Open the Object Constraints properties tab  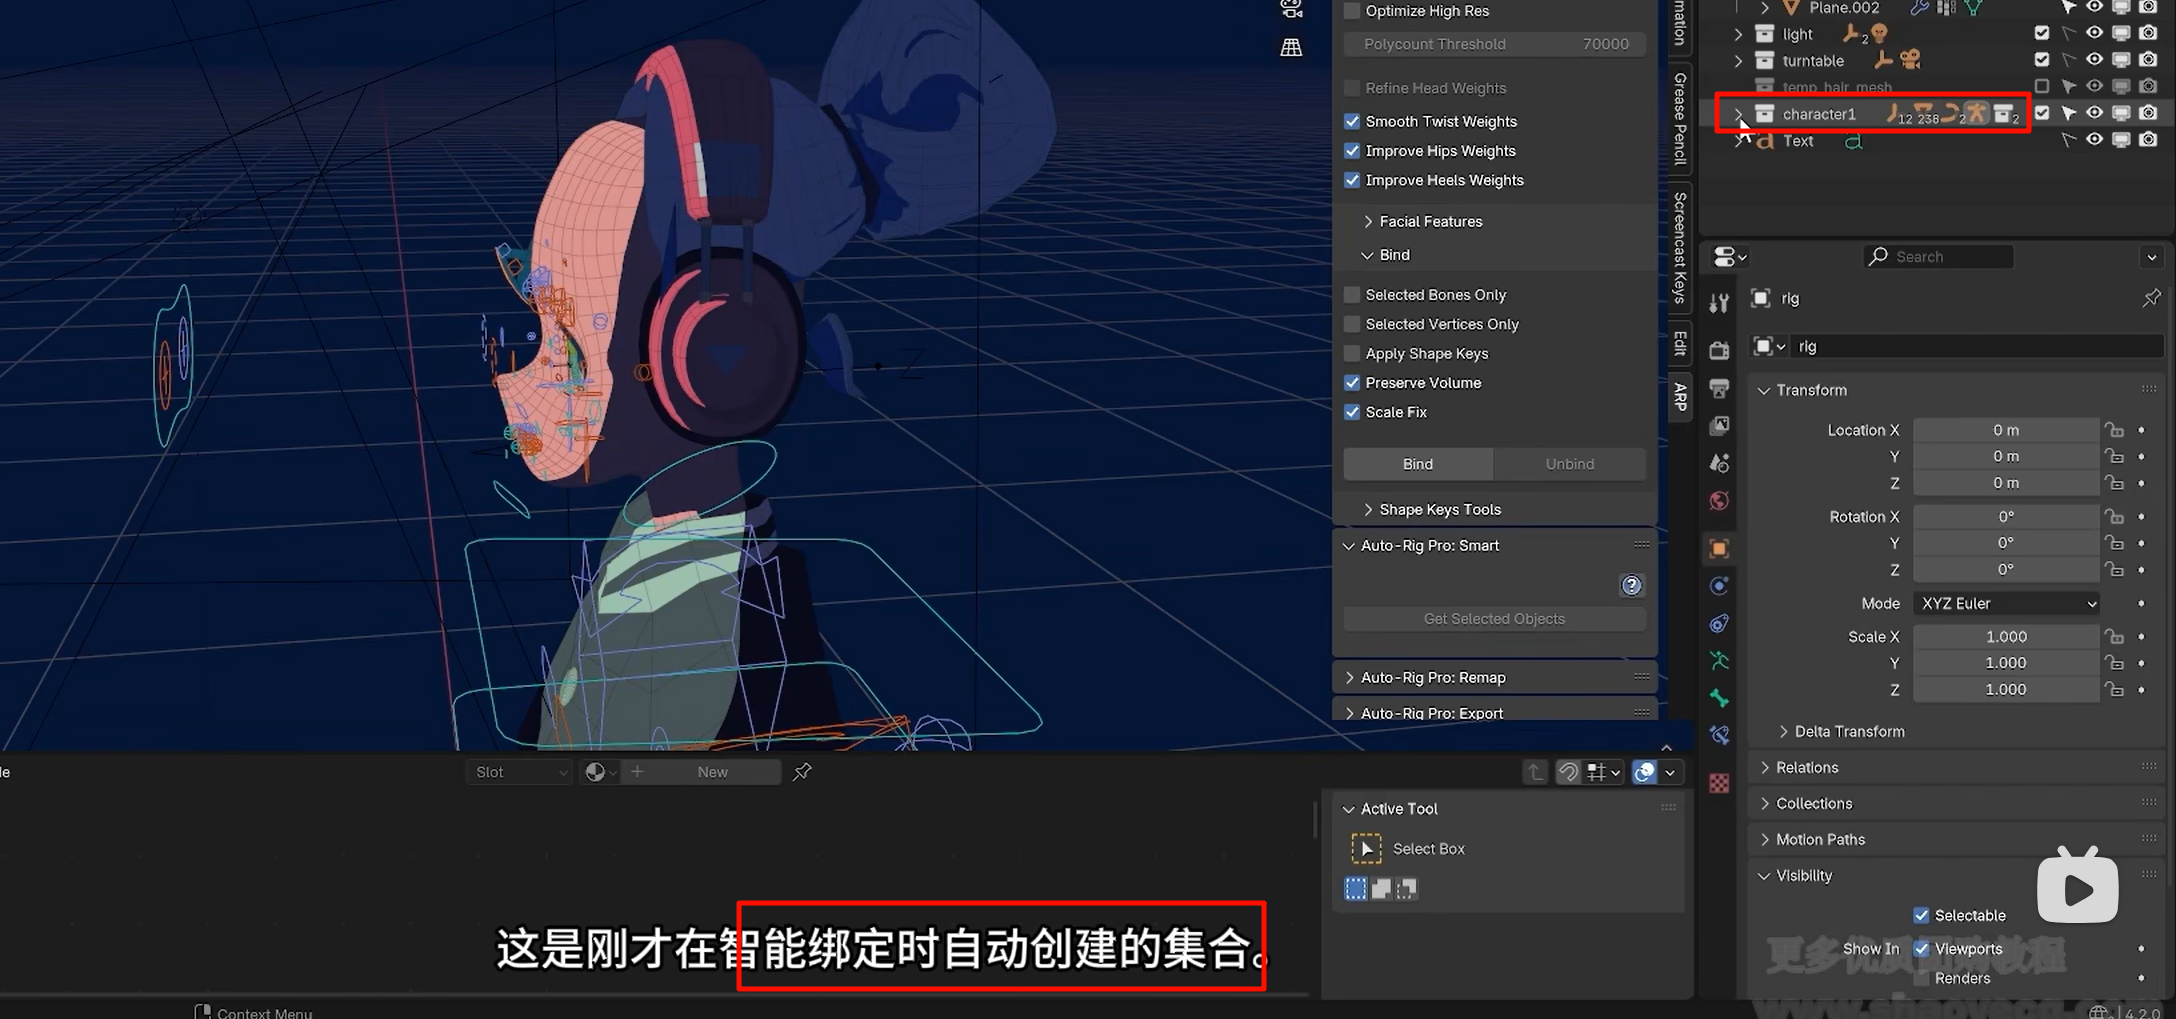click(x=1719, y=623)
